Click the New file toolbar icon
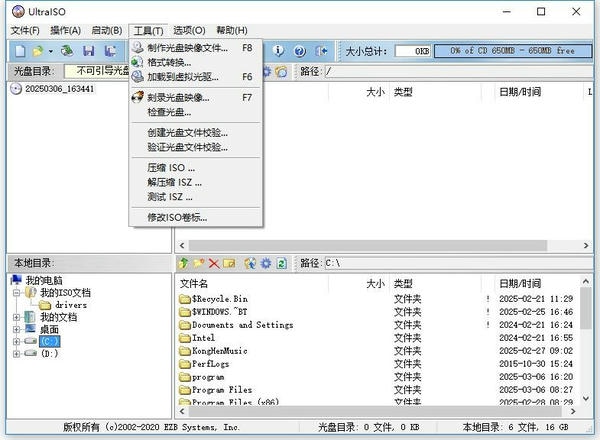This screenshot has height=440, width=600. (x=20, y=51)
